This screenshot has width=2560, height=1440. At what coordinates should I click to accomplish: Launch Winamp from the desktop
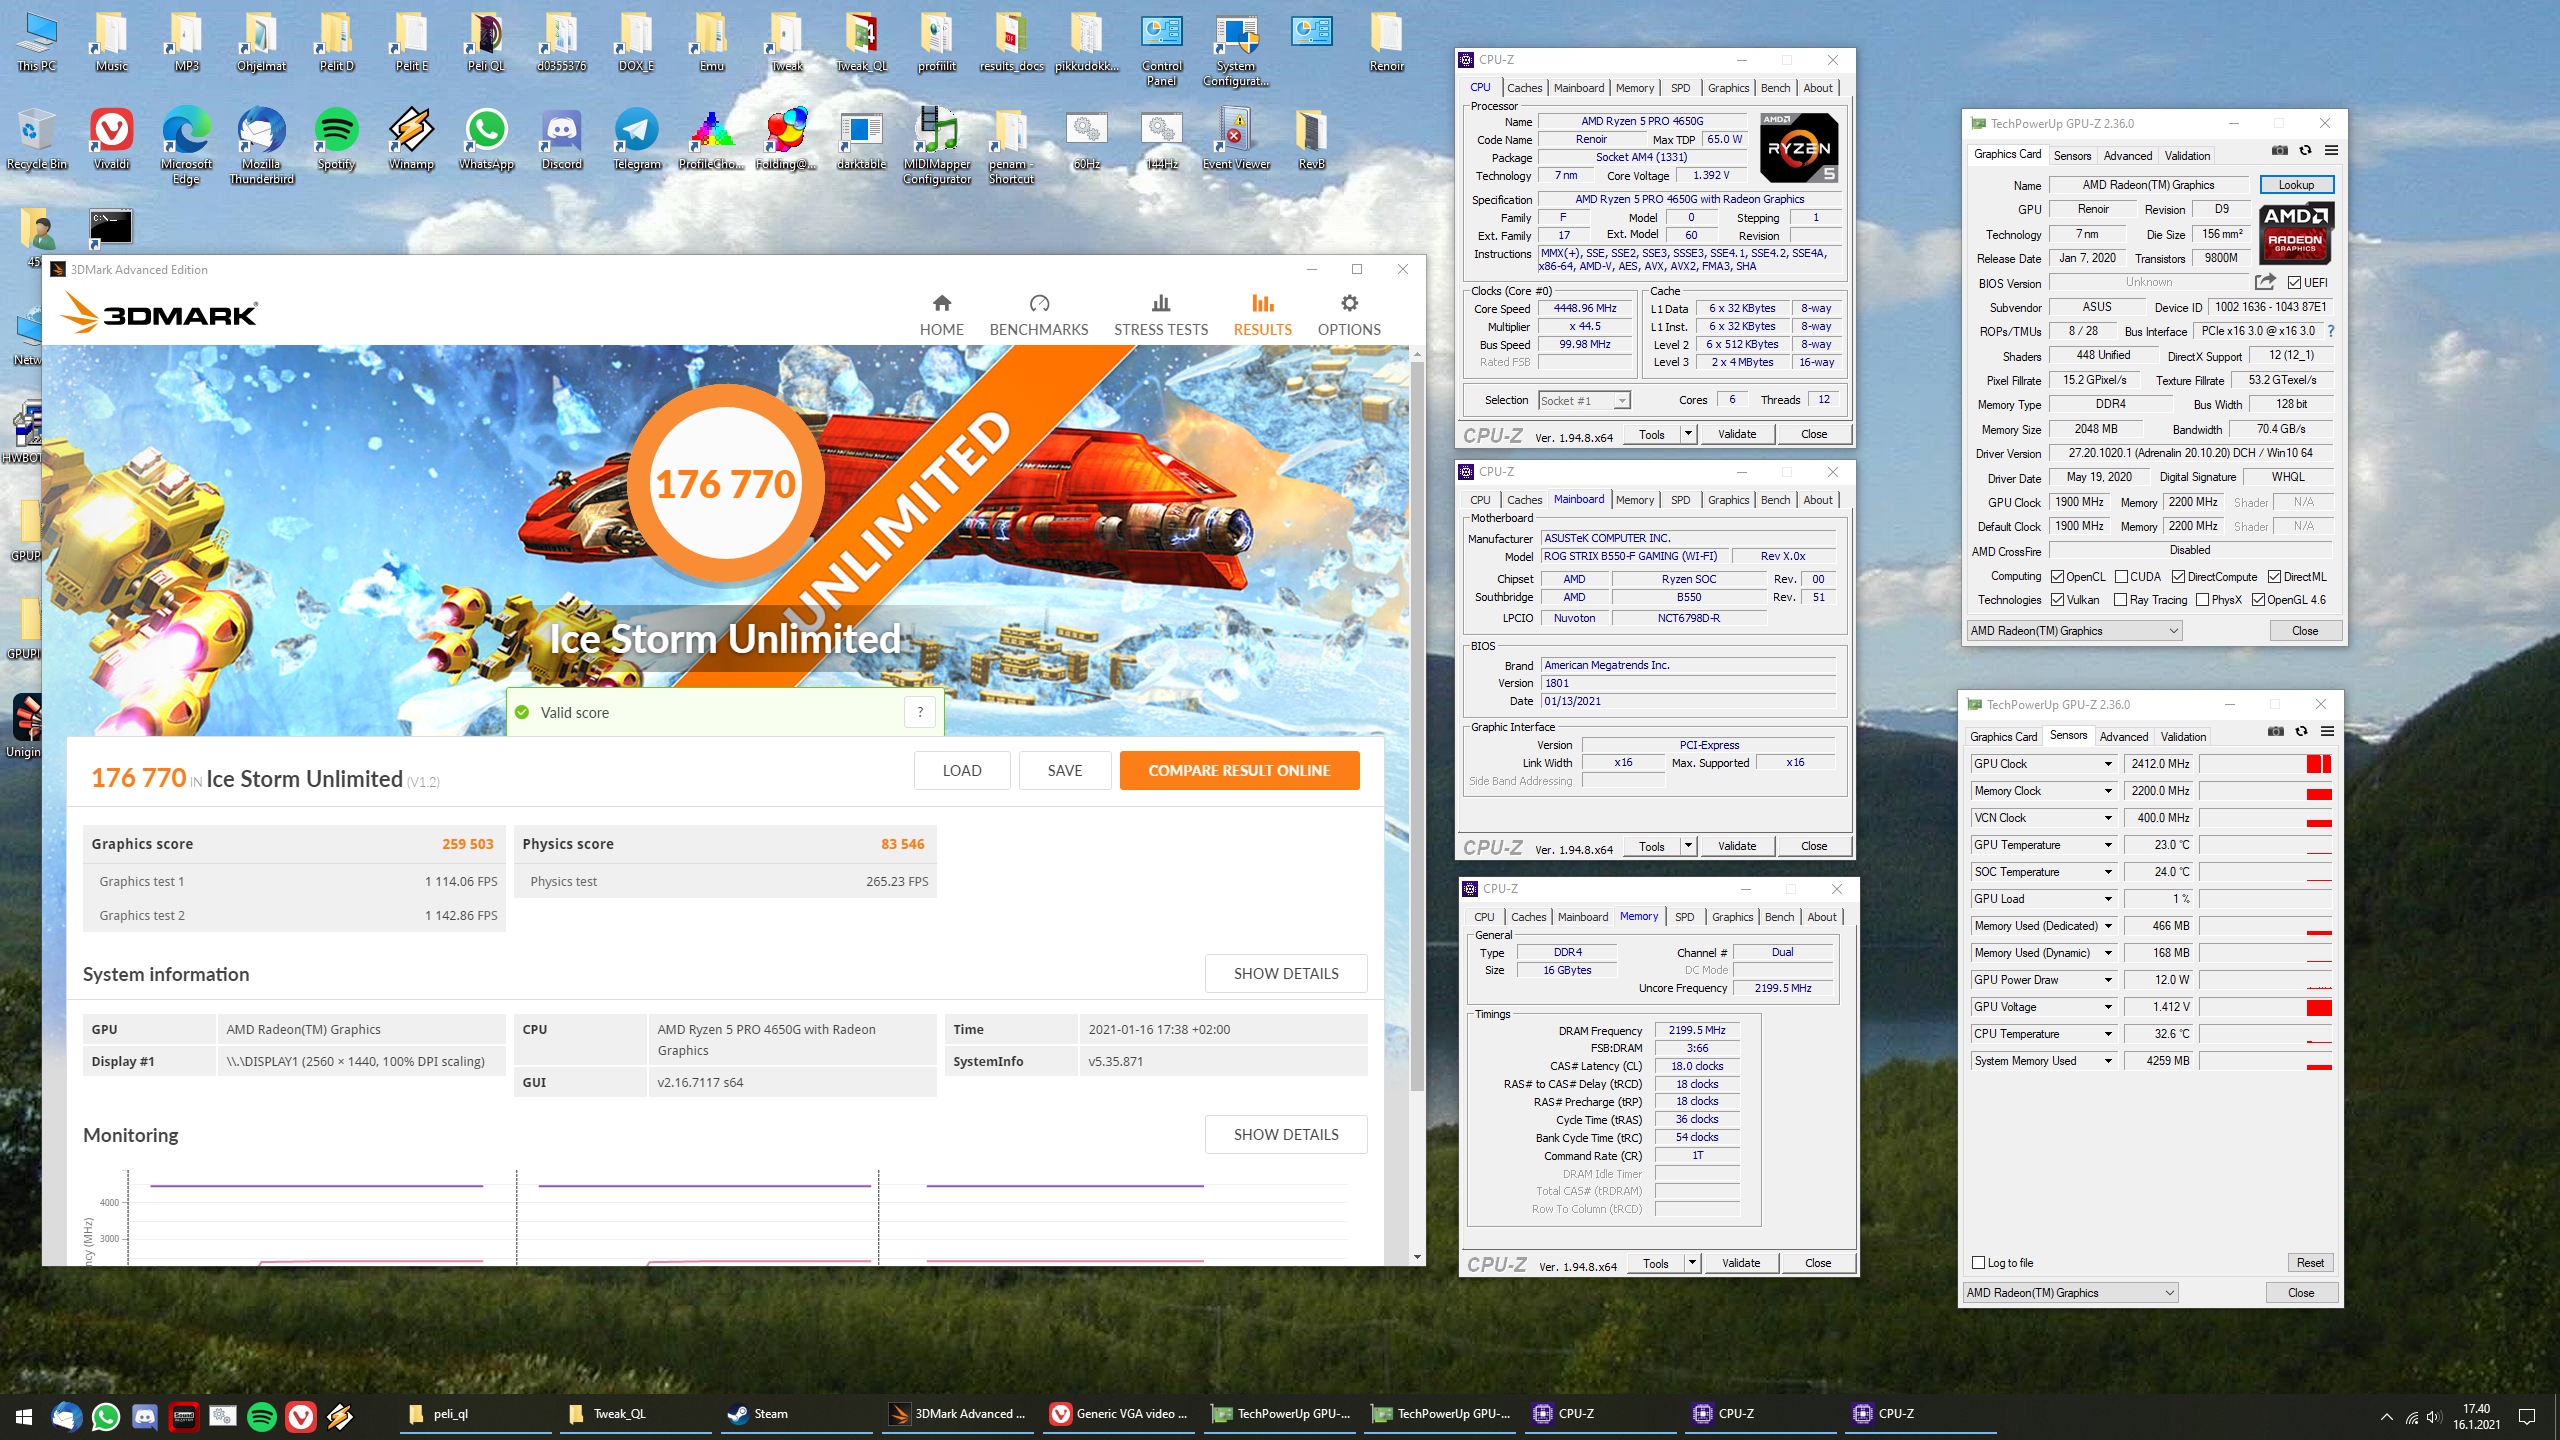point(411,138)
